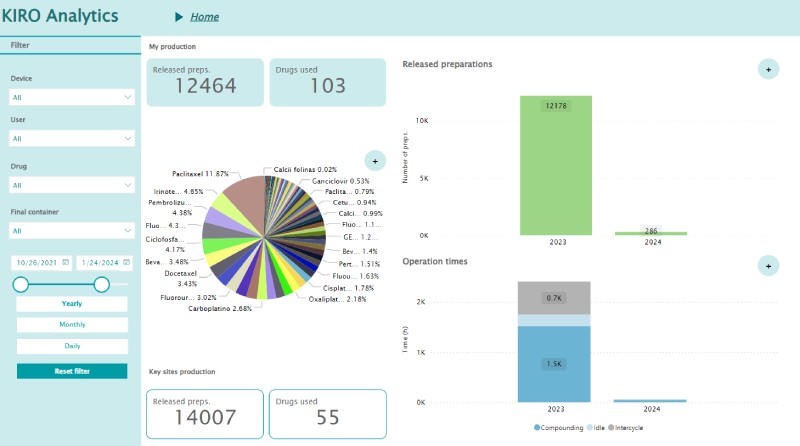The height and width of the screenshot is (446, 800).
Task: Click the left date range slider handle
Action: (20, 285)
